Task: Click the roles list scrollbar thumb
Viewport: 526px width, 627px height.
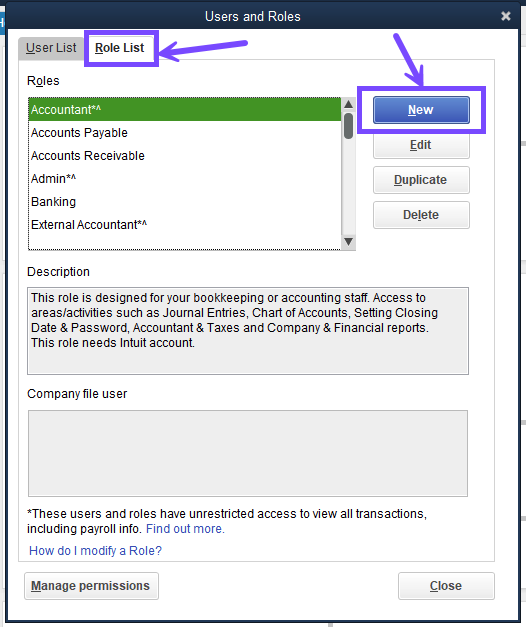Action: click(348, 126)
